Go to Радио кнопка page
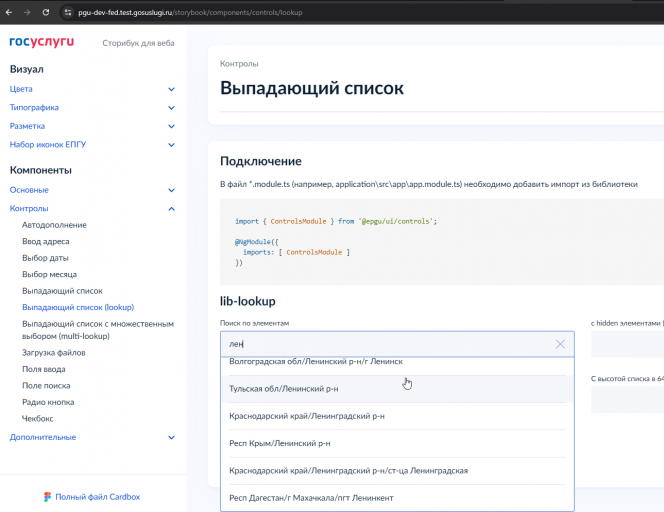This screenshot has height=512, width=664. pyautogui.click(x=48, y=402)
